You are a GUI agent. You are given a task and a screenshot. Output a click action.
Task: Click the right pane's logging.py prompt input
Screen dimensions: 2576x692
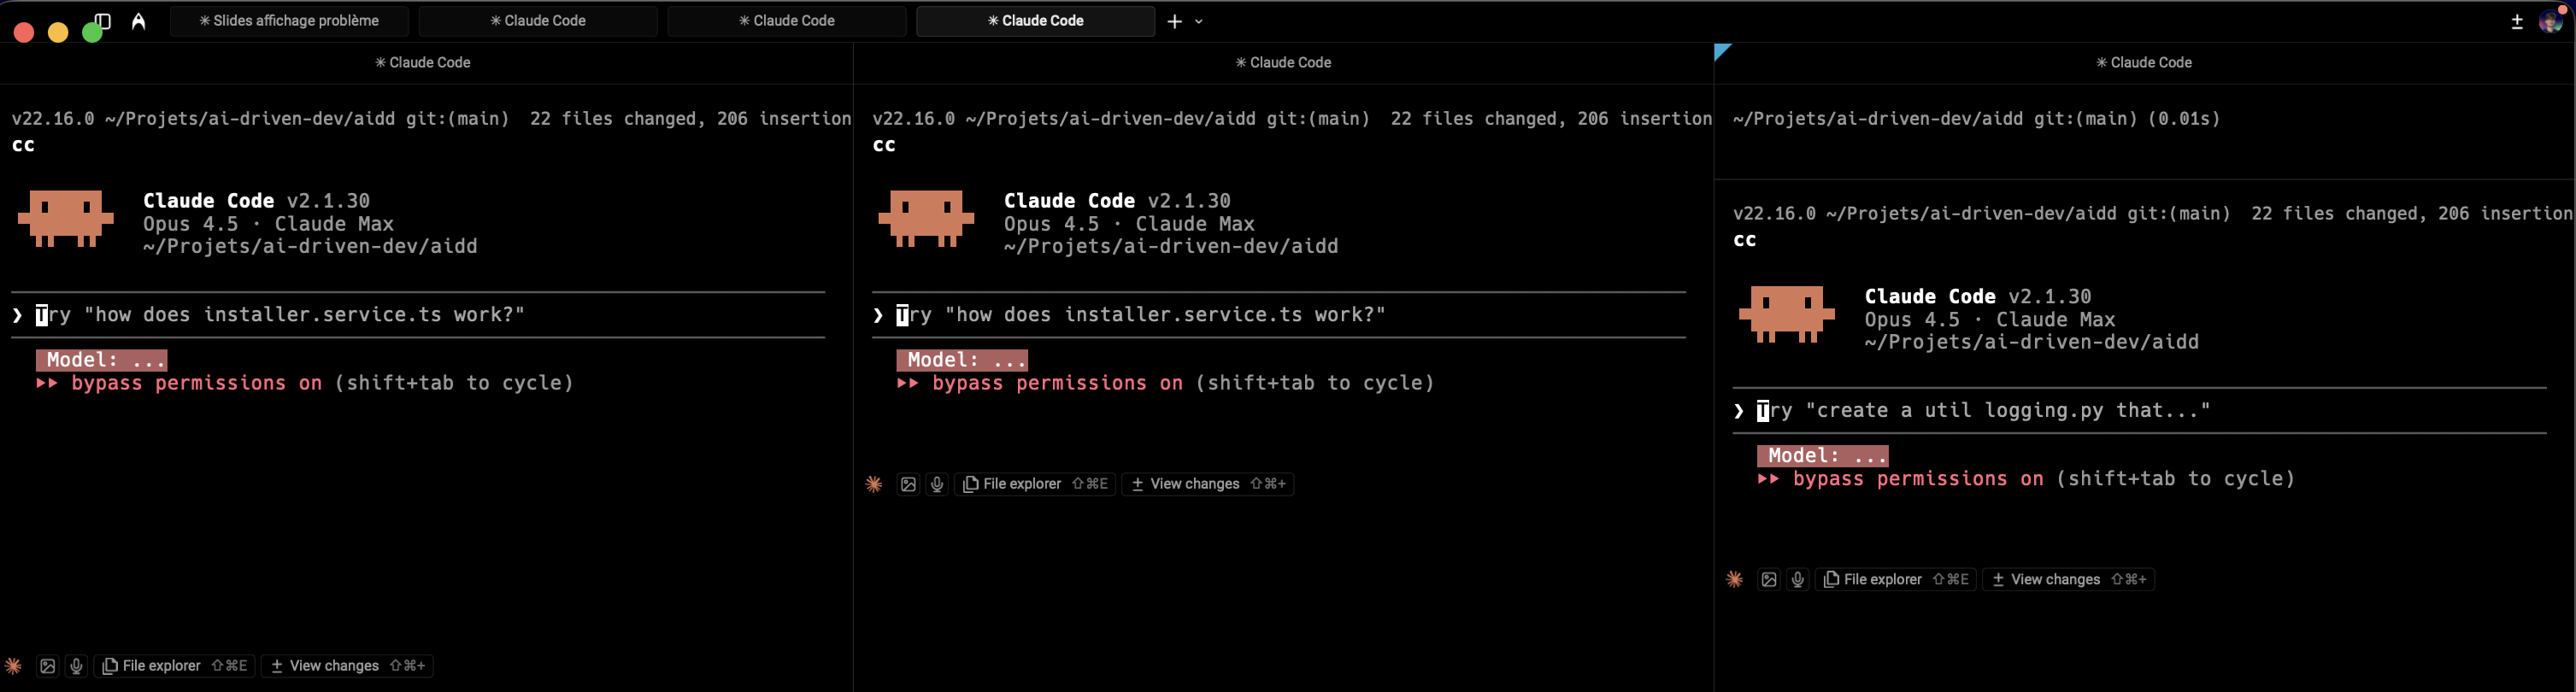[2140, 411]
